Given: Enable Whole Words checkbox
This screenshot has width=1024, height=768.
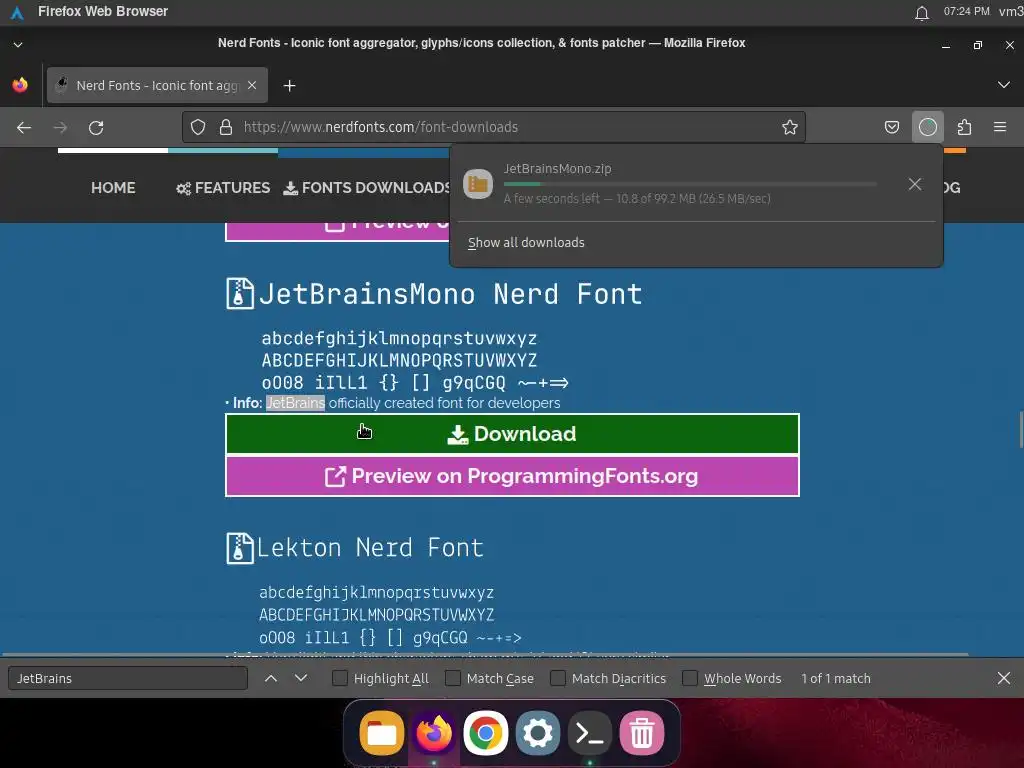Looking at the screenshot, I should [x=690, y=679].
